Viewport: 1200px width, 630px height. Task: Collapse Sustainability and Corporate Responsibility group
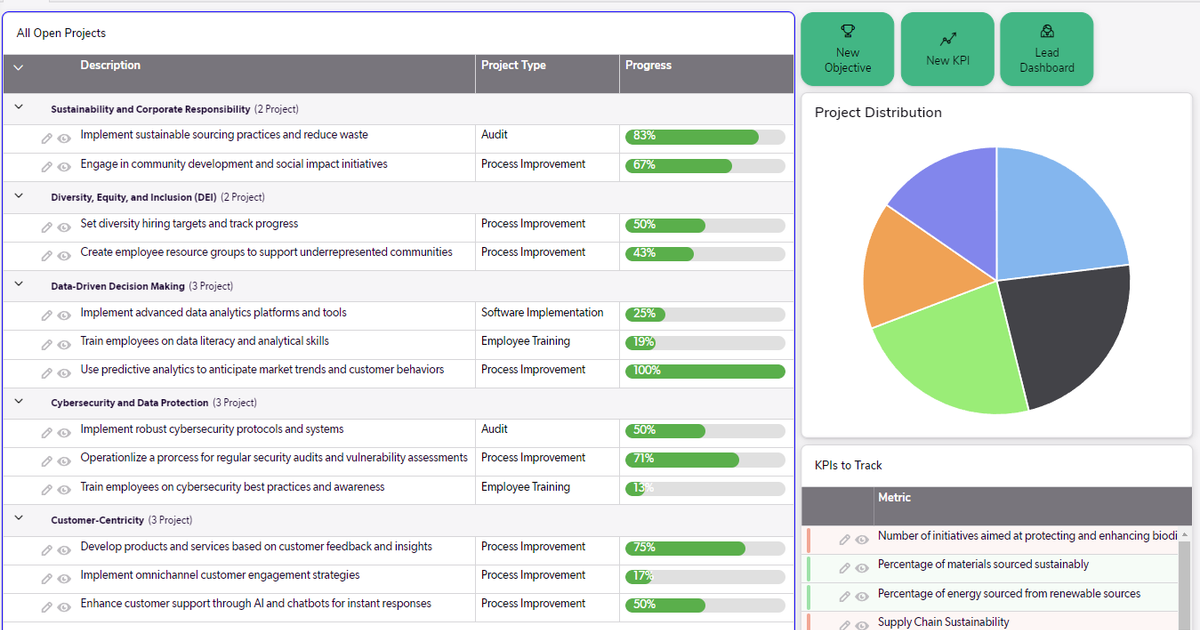click(18, 106)
